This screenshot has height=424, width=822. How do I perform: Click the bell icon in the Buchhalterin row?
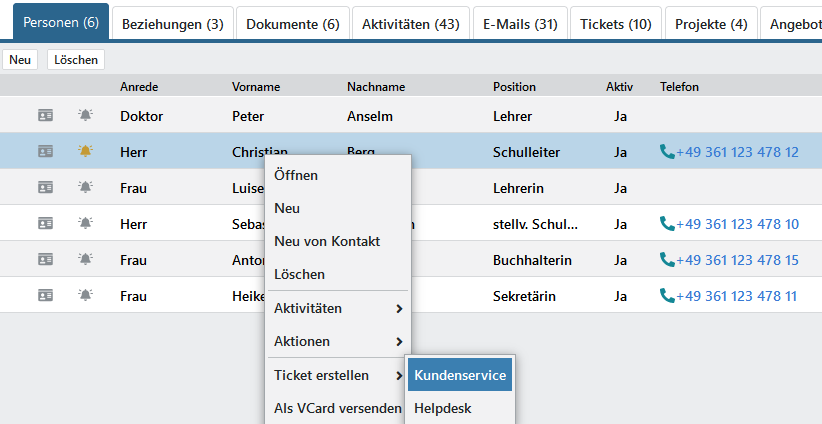pos(85,260)
